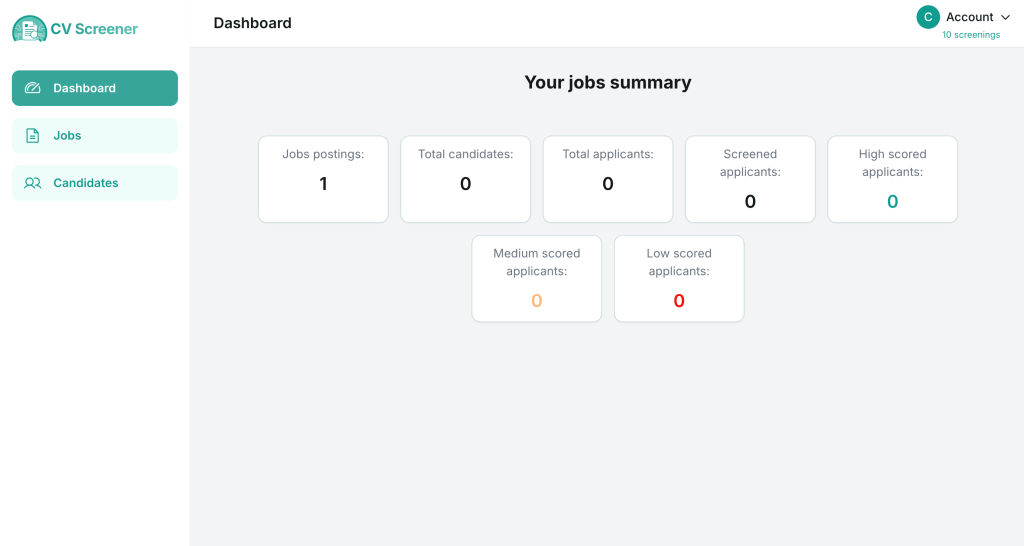Click the Jobs postings summary card
The image size is (1024, 546).
tap(323, 179)
